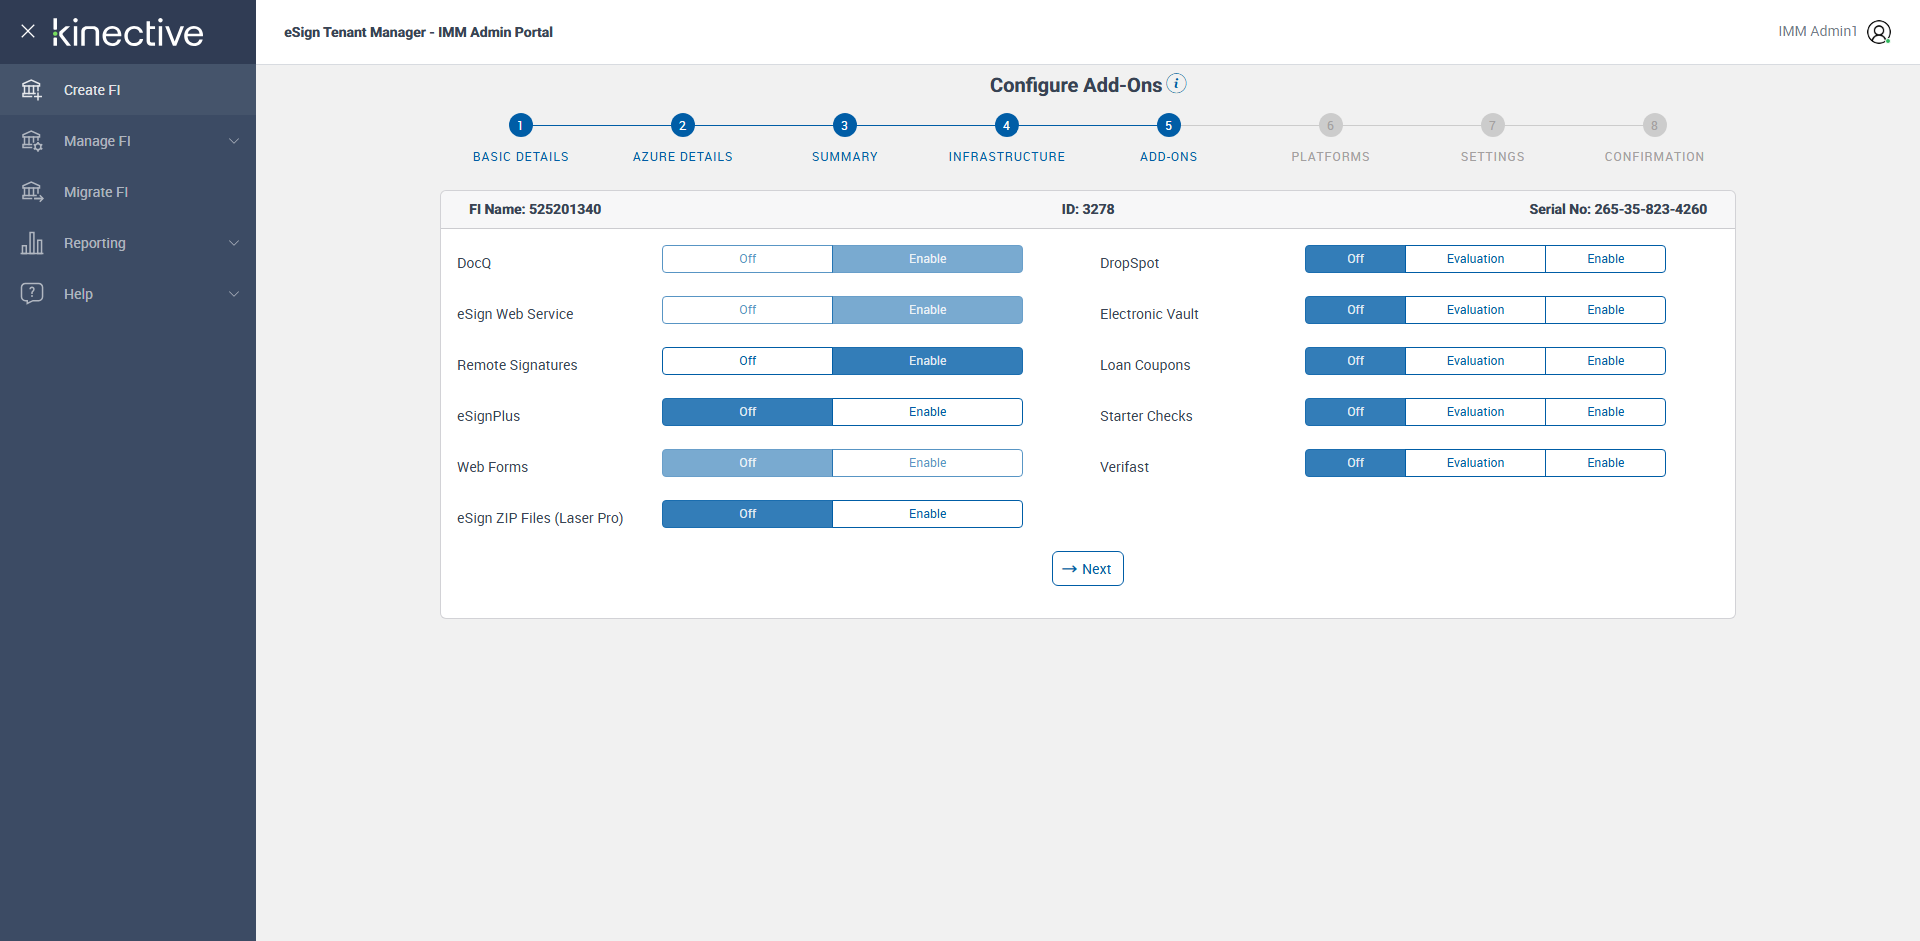Click the INFRASTRUCTURE step label
The image size is (1920, 941).
click(x=1007, y=157)
